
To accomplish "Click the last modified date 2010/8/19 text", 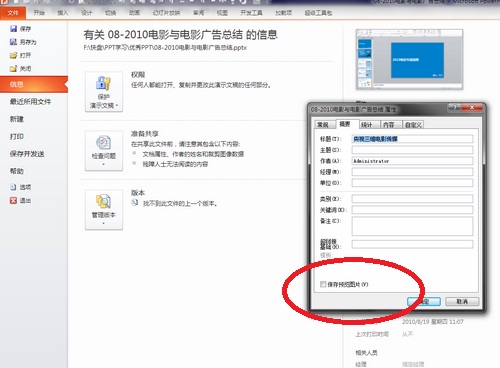I will coord(433,322).
